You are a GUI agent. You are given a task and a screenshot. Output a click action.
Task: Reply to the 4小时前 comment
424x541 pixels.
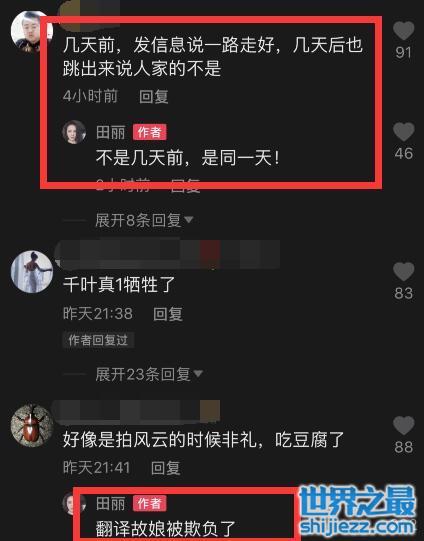[x=154, y=96]
